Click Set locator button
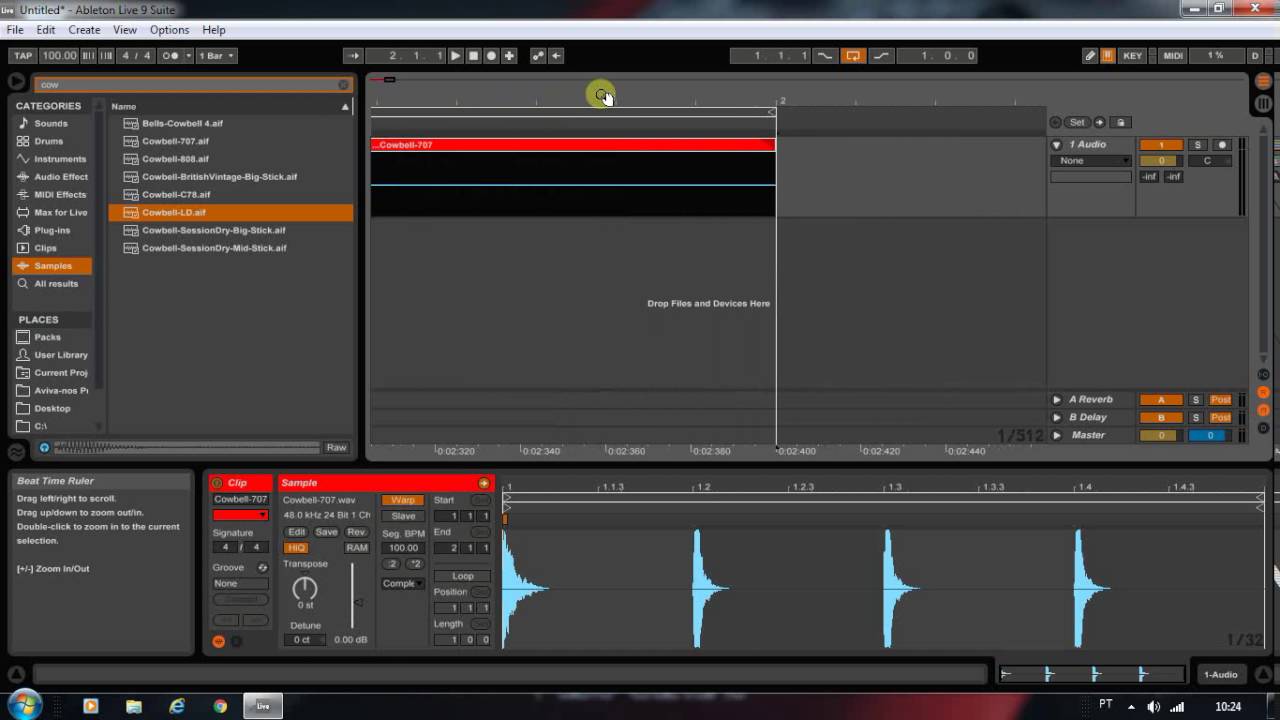 coord(1076,123)
